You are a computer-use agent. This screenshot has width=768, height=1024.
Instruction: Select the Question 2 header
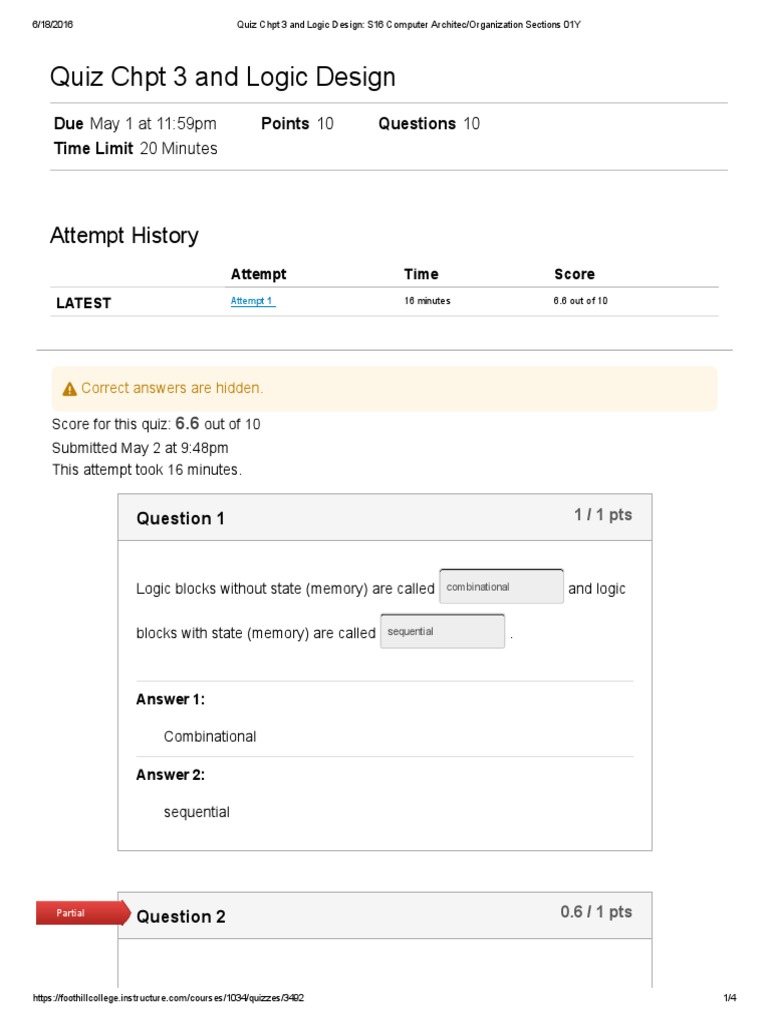pyautogui.click(x=181, y=916)
